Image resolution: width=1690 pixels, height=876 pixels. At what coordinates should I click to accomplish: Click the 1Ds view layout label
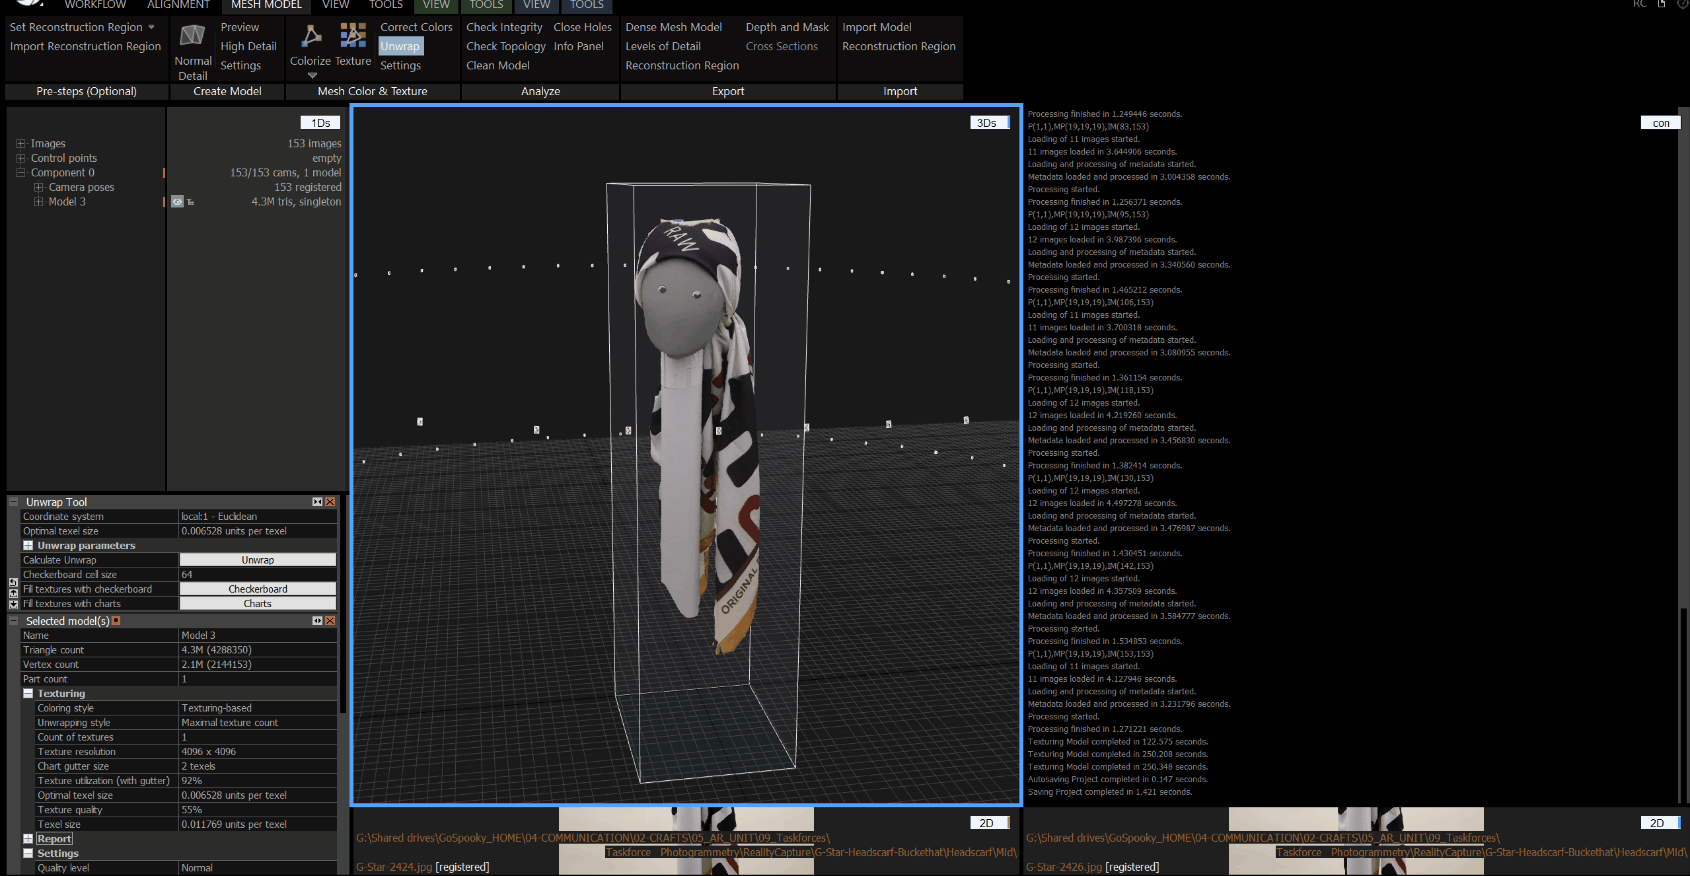[320, 123]
